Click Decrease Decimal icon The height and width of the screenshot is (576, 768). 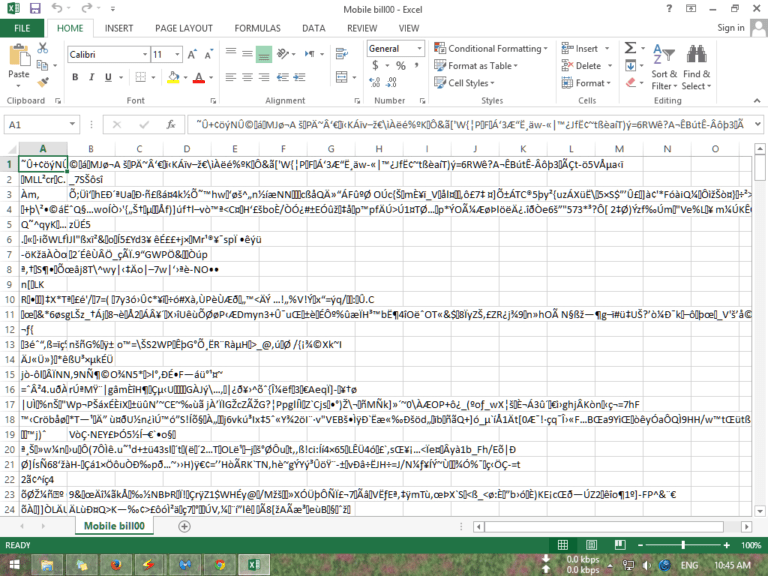pyautogui.click(x=391, y=82)
